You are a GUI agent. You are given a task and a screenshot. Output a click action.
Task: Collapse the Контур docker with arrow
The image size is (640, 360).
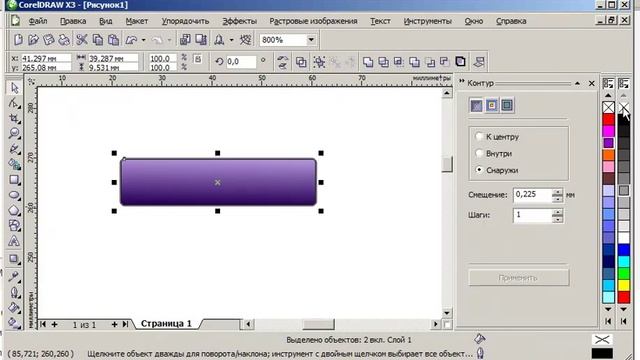pos(577,83)
